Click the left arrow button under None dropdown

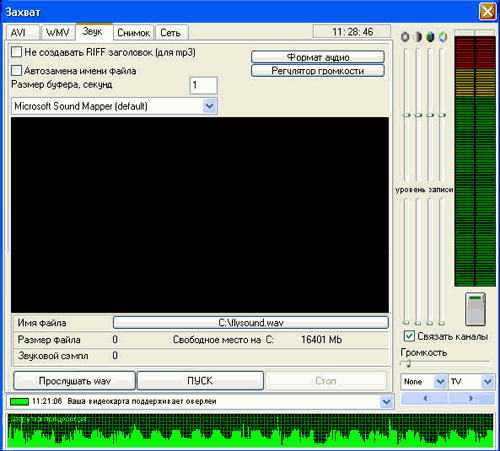tap(425, 398)
